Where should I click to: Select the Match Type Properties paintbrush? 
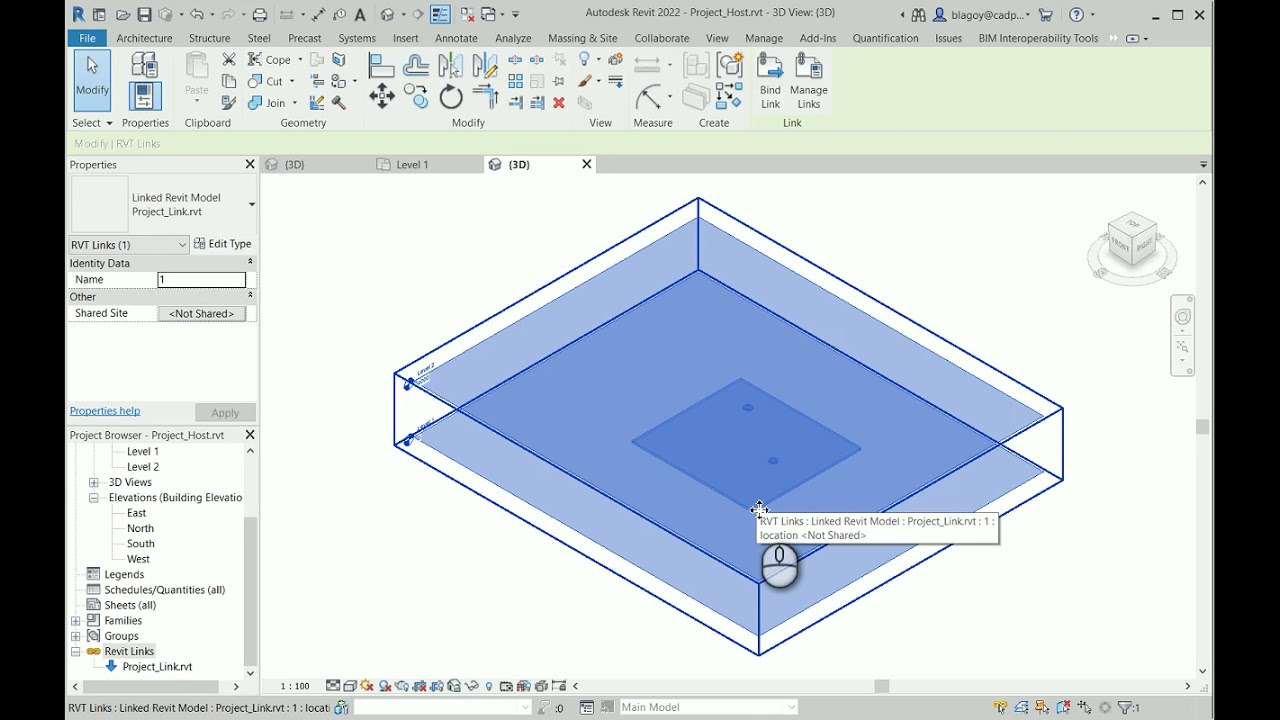coord(229,103)
